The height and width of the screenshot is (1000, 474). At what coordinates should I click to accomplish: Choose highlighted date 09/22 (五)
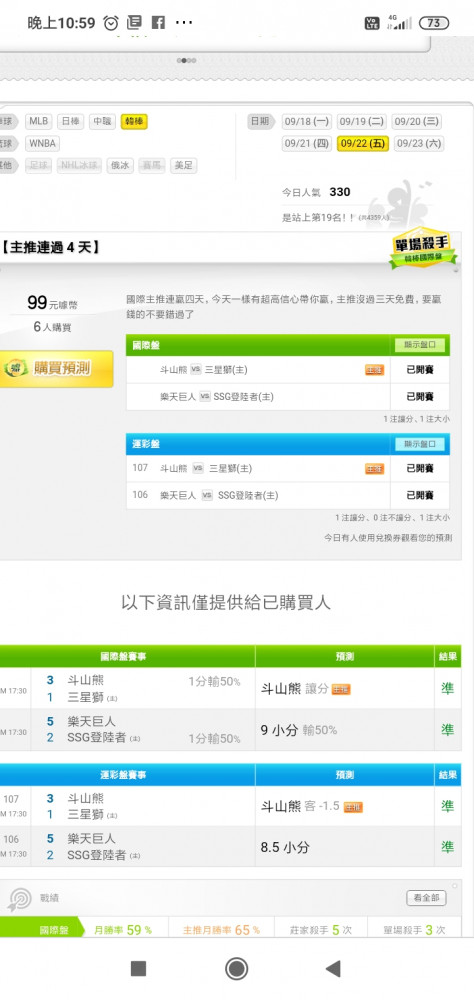363,143
